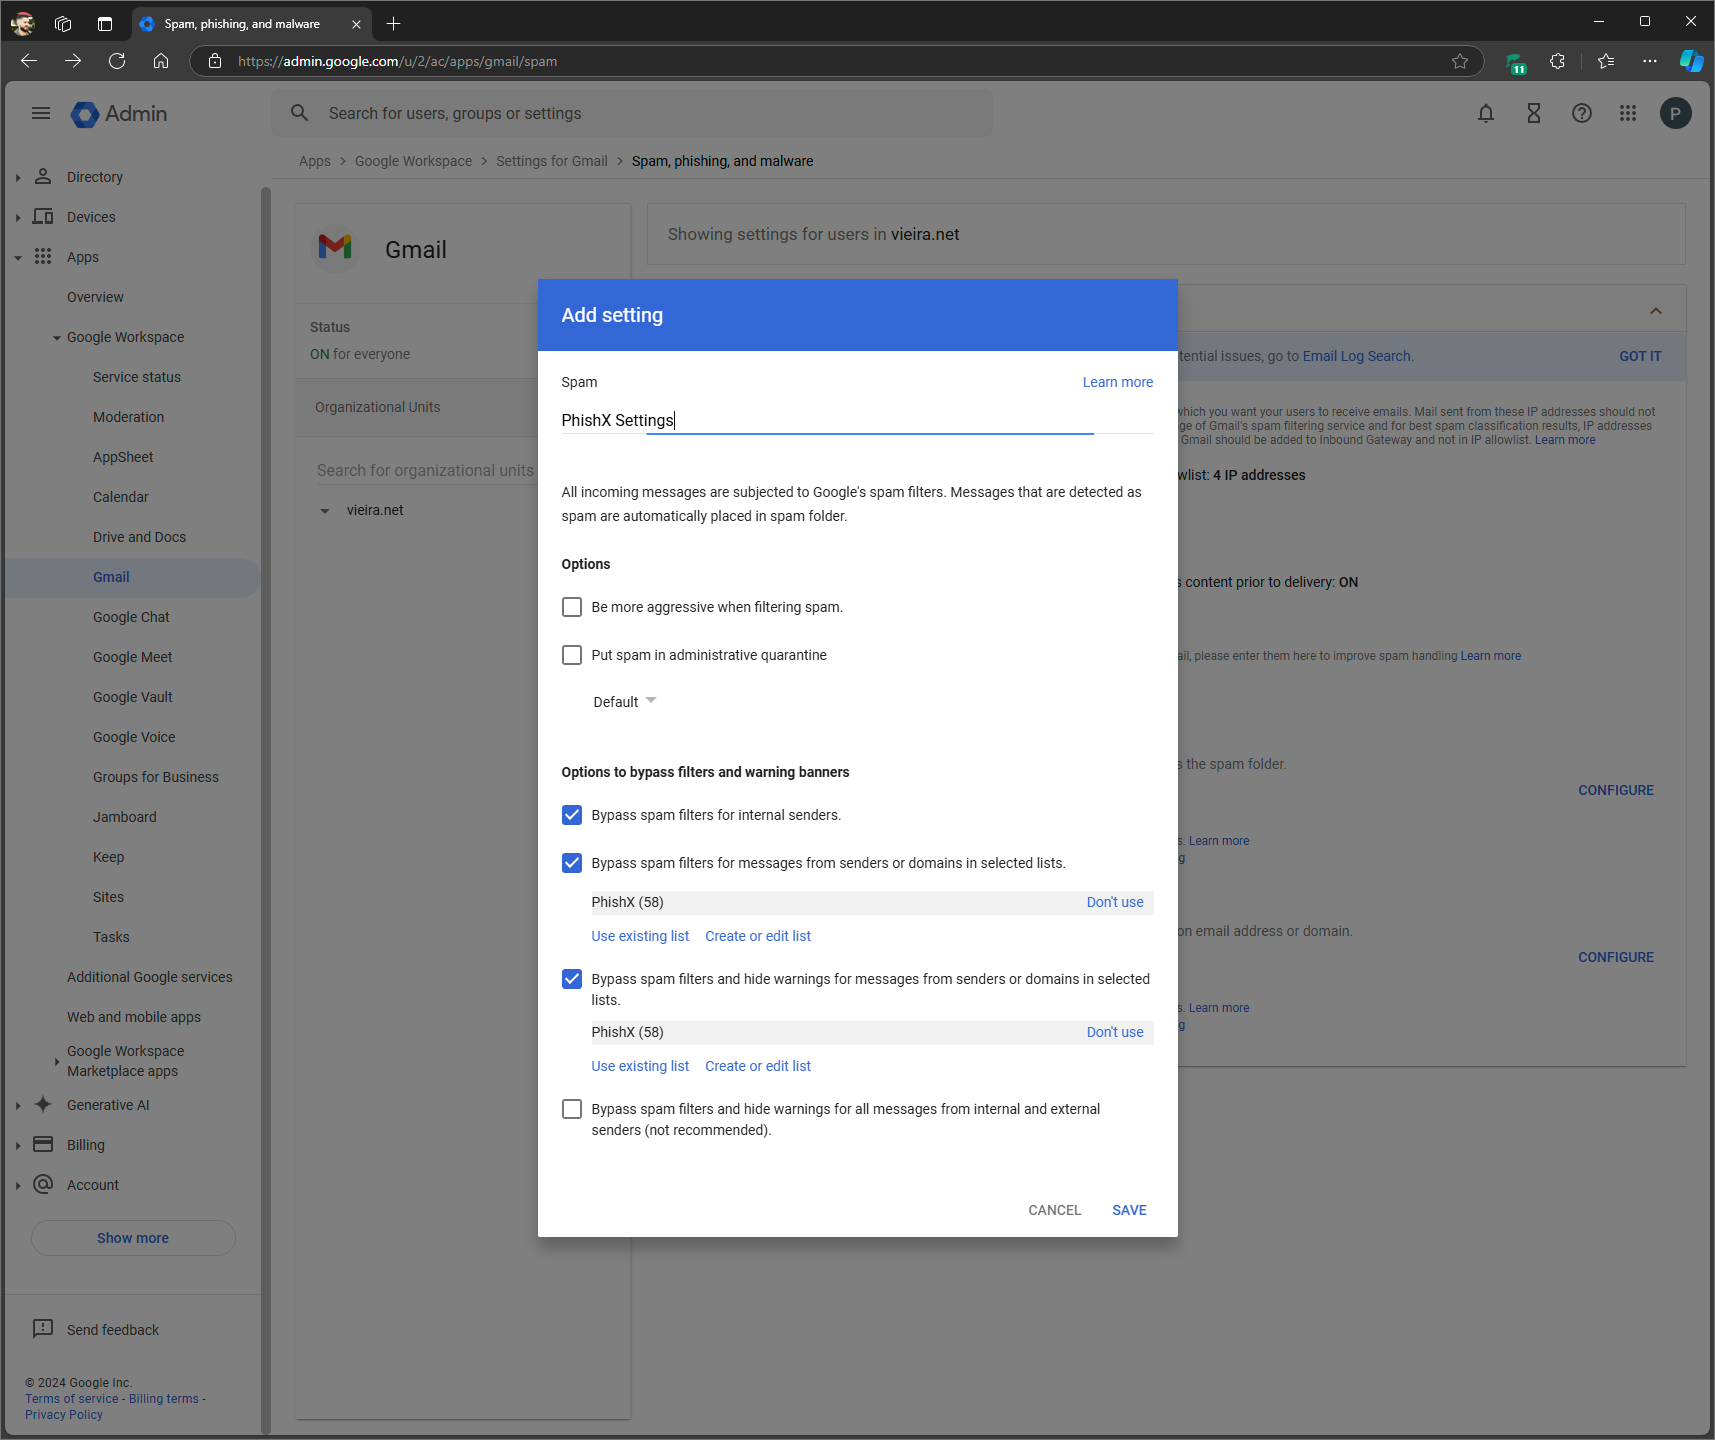
Task: Open the help question mark icon
Action: point(1582,113)
